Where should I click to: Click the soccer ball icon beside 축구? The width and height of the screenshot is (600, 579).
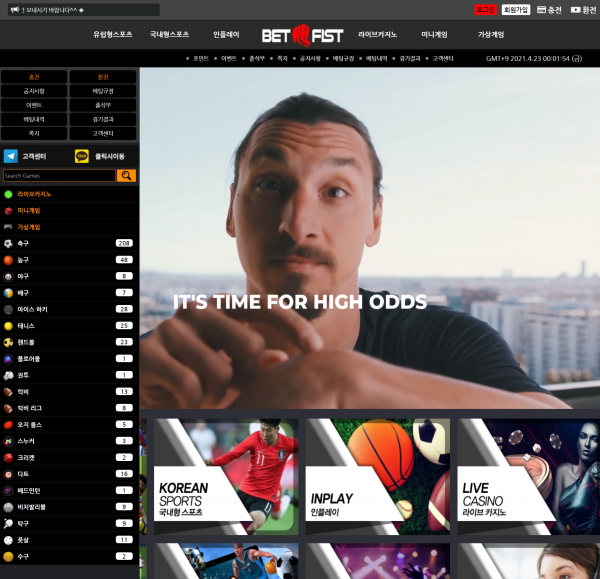pos(8,243)
